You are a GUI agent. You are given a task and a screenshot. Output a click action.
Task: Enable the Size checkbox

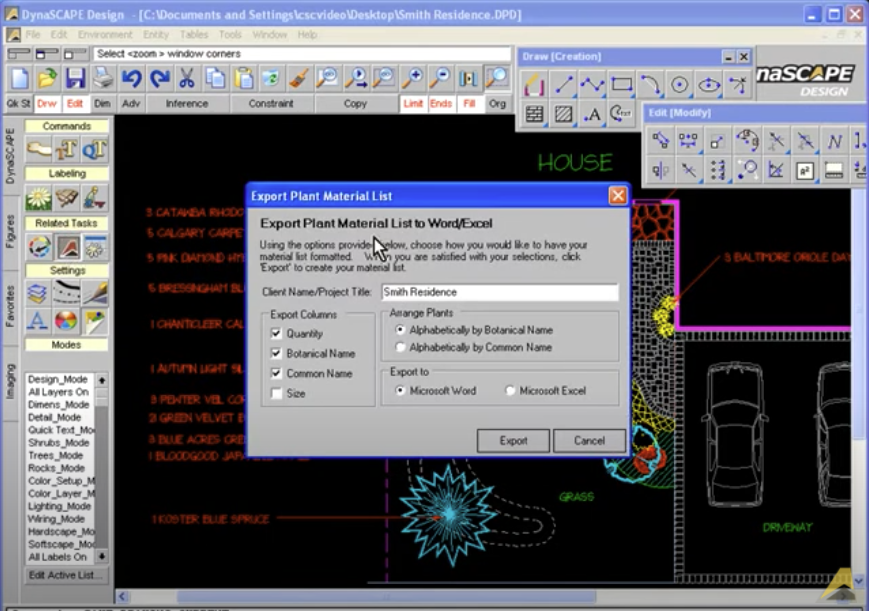click(x=276, y=393)
